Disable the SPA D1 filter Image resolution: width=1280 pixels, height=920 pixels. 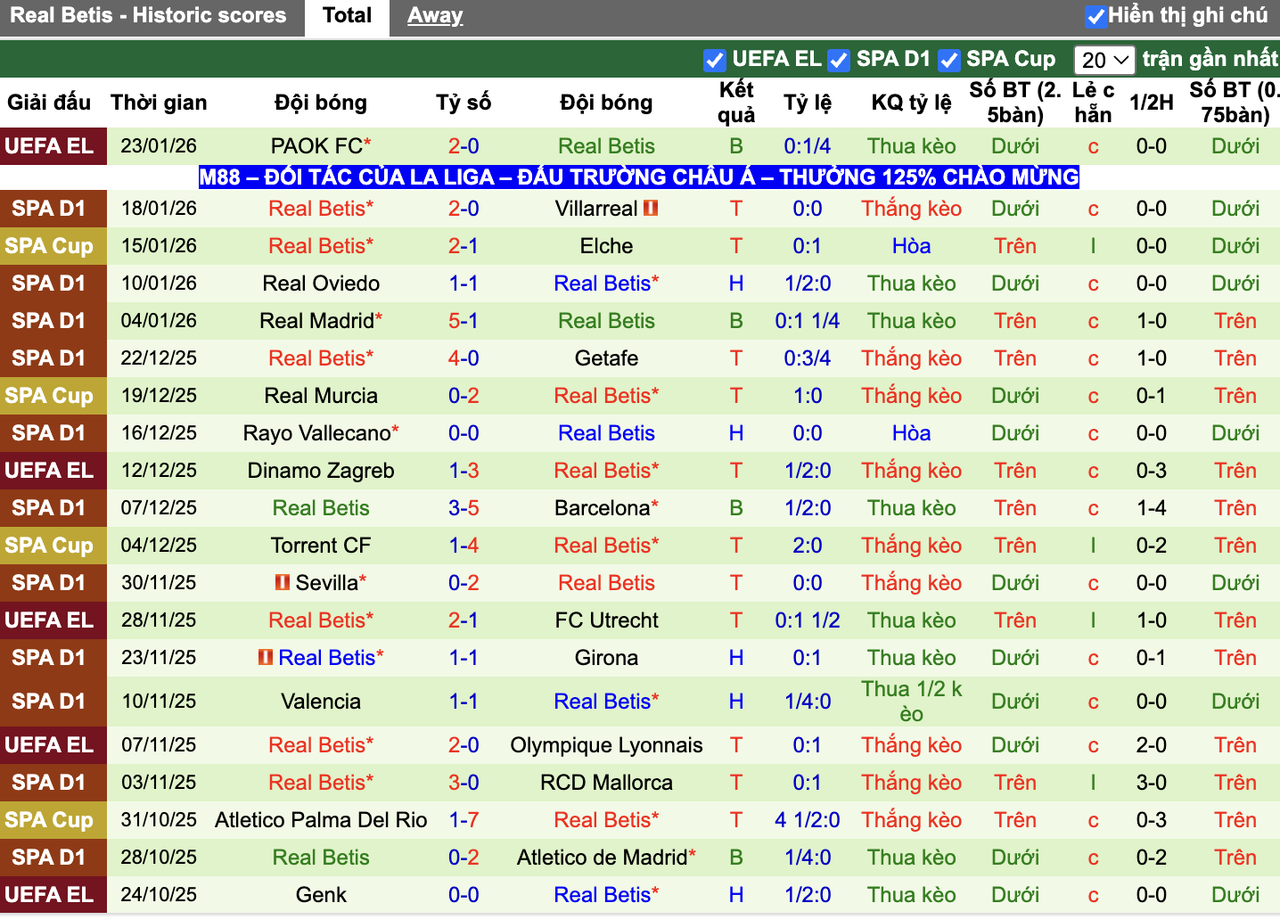pyautogui.click(x=839, y=60)
